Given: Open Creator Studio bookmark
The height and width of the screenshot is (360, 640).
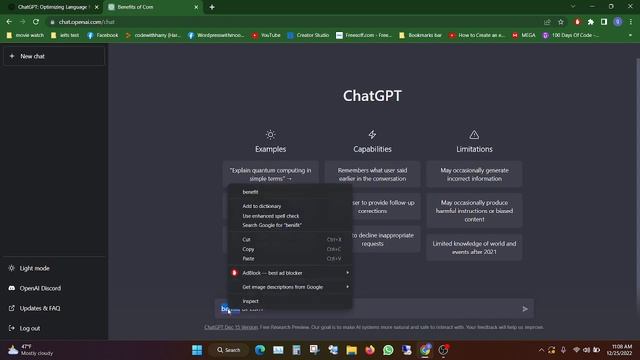Looking at the screenshot, I should coord(308,35).
